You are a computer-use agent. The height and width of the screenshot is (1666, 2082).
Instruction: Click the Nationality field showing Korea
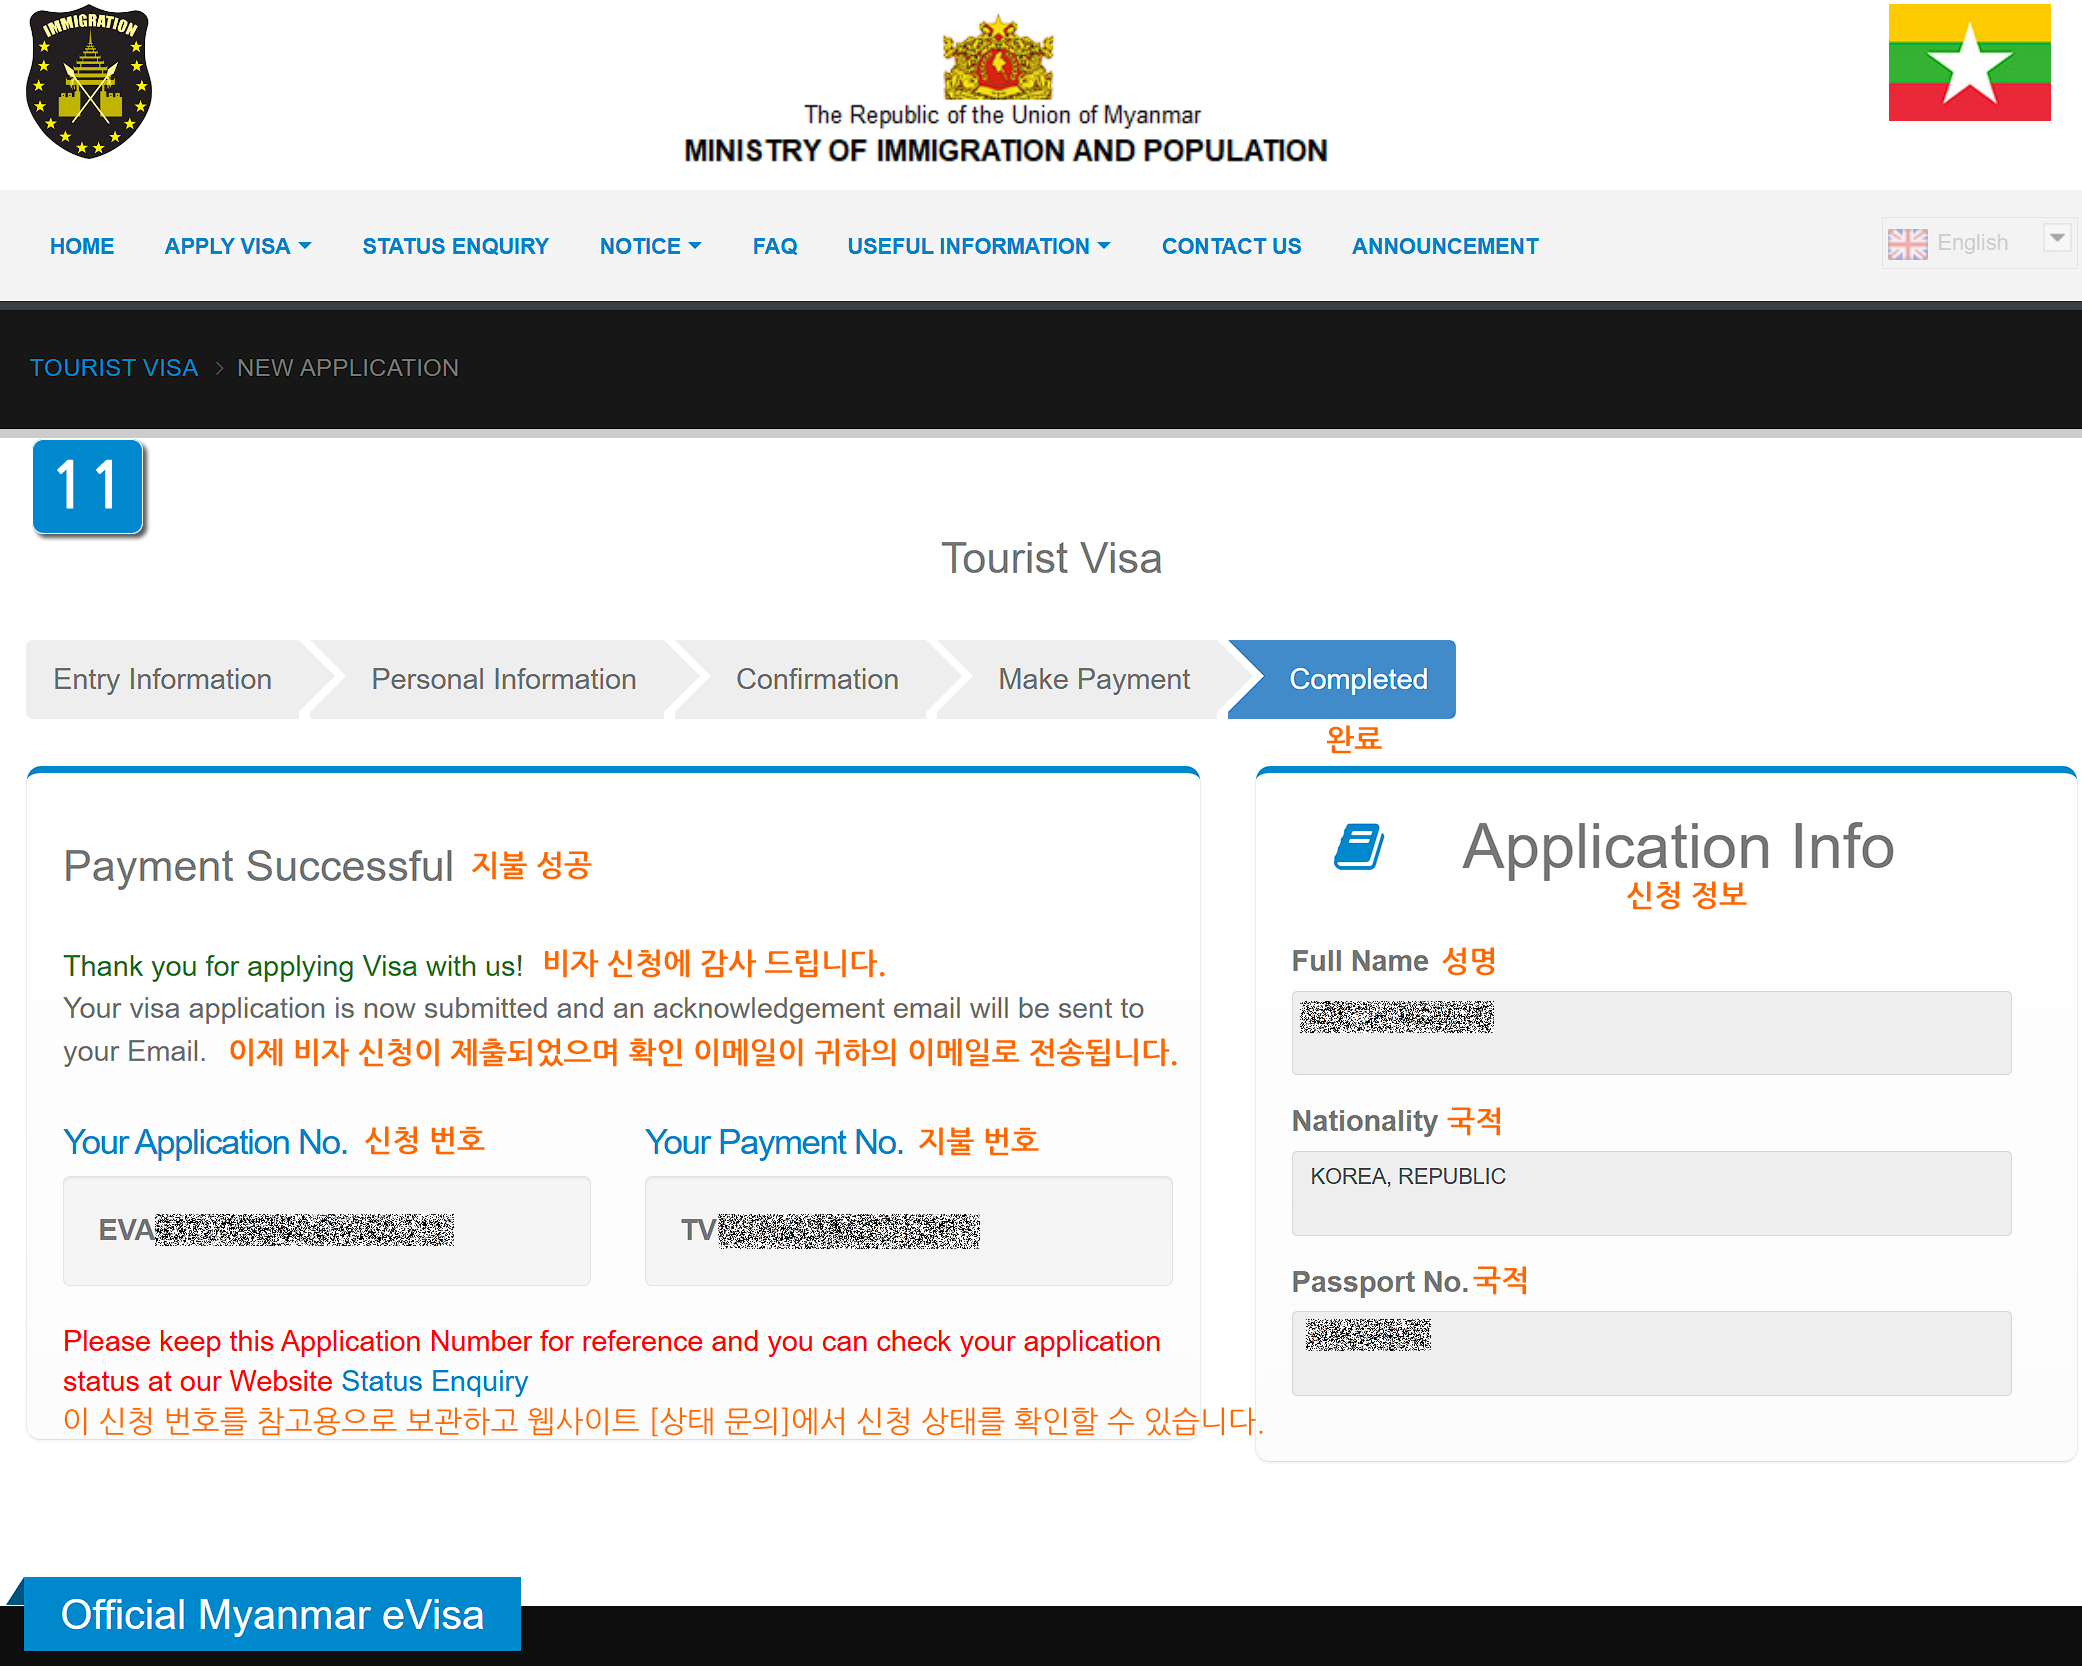[1650, 1192]
